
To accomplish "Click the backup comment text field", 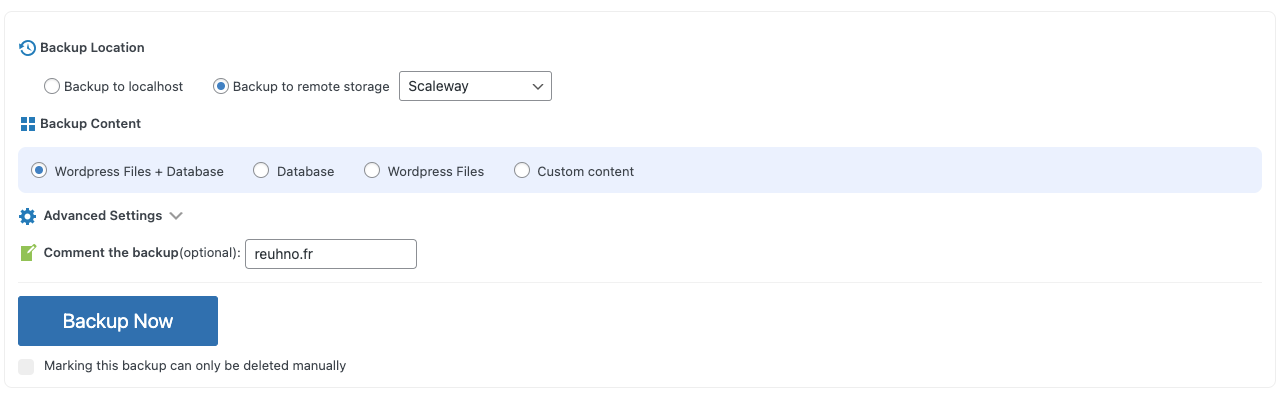I will 331,254.
